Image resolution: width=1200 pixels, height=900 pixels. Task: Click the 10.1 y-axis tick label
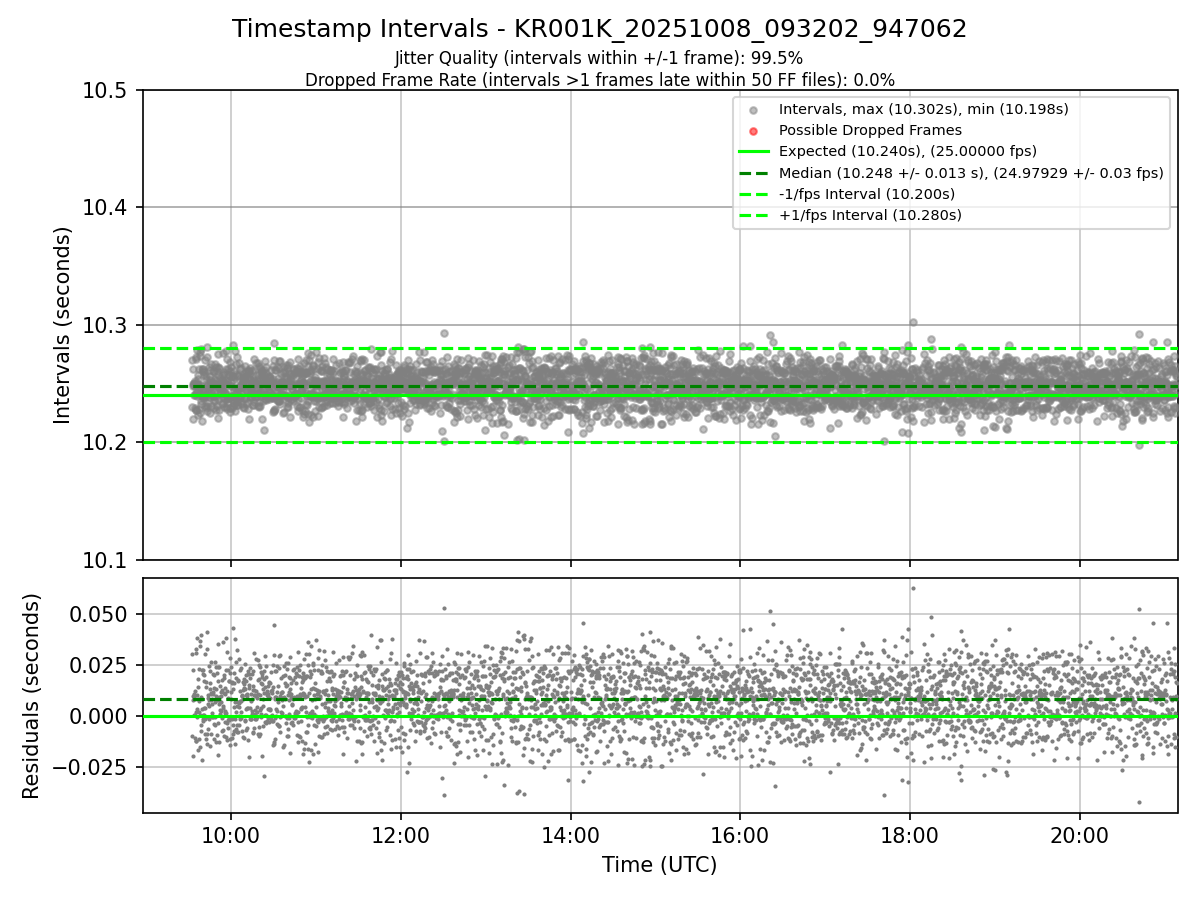(x=104, y=560)
